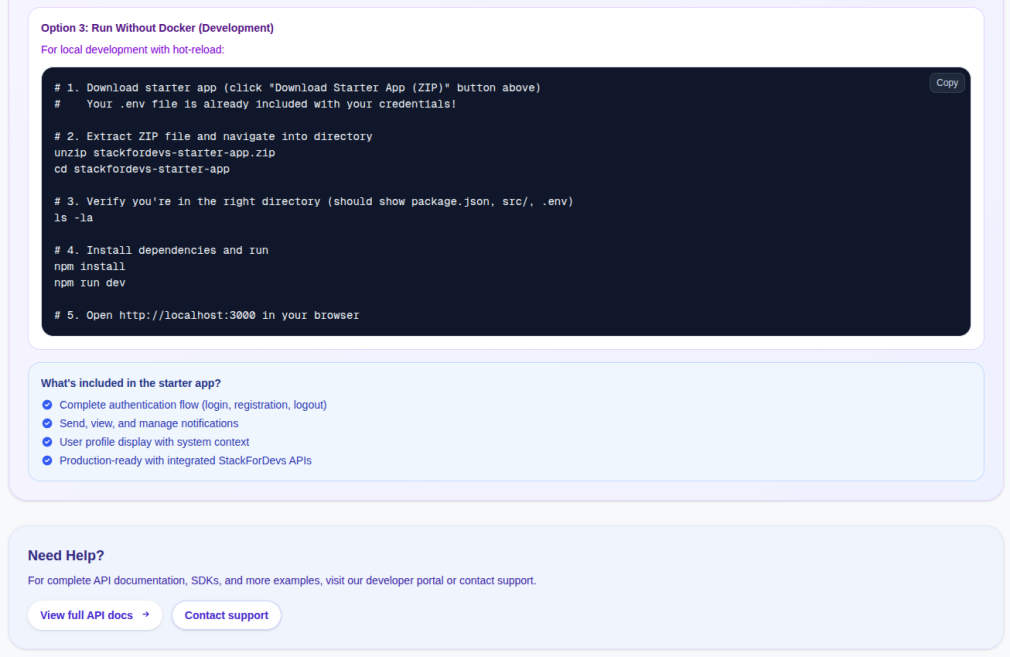The width and height of the screenshot is (1010, 657).
Task: Click 'Option 3: Run Without Docker' heading
Action: tap(157, 28)
